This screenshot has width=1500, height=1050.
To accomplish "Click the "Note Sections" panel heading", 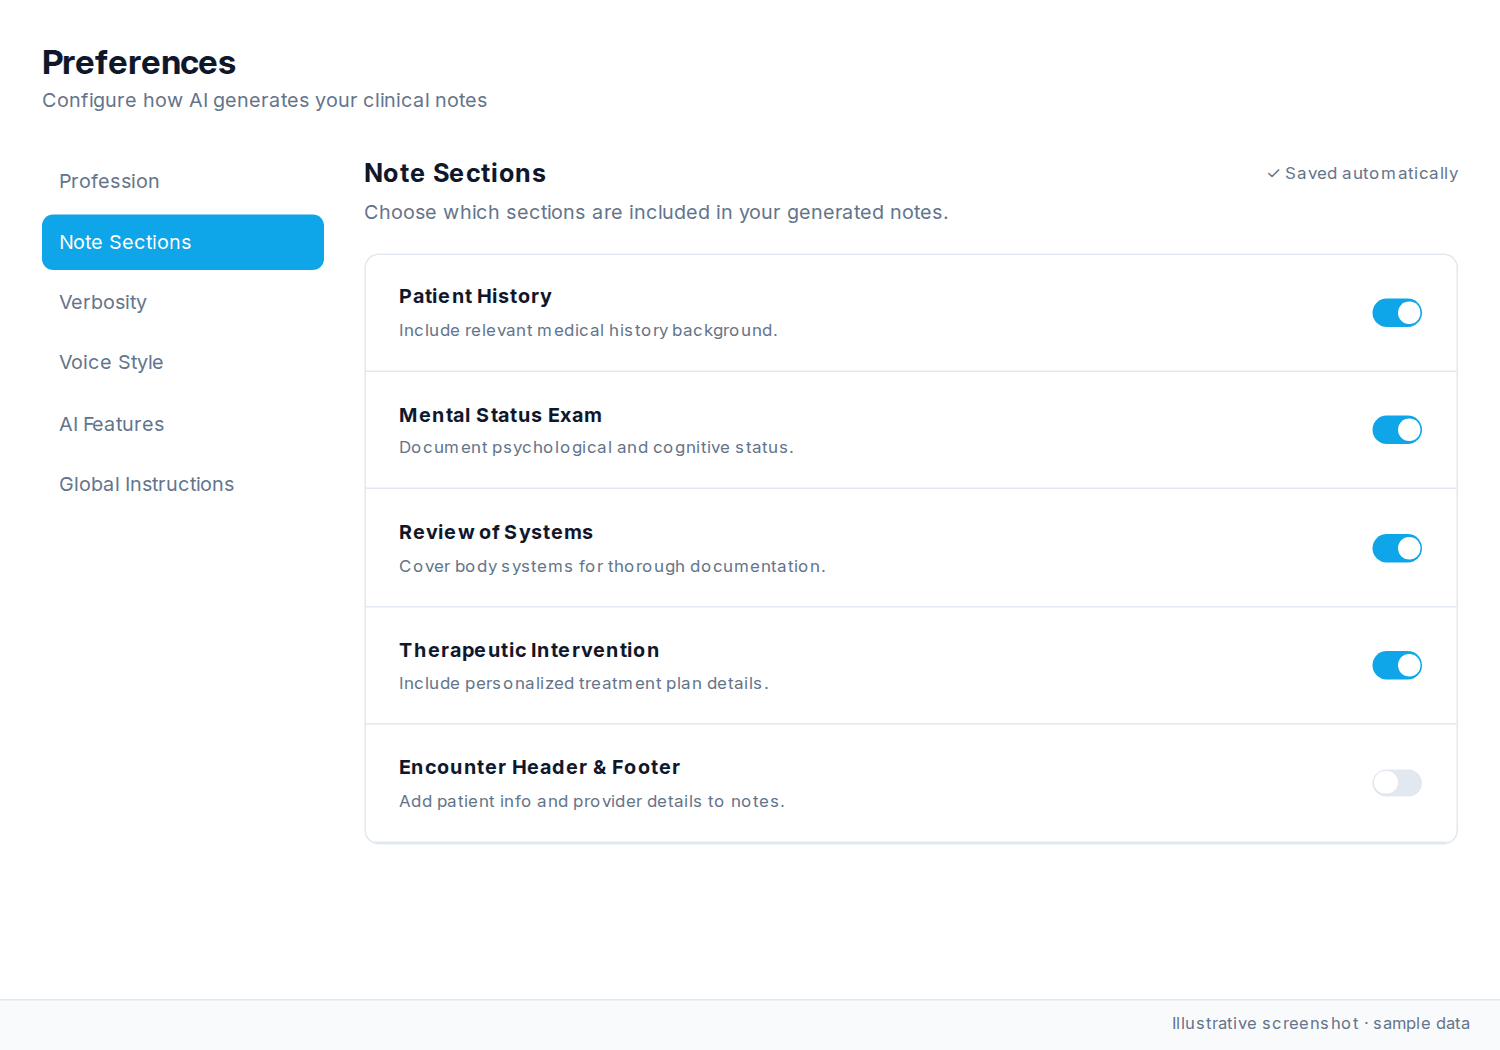I will [455, 173].
